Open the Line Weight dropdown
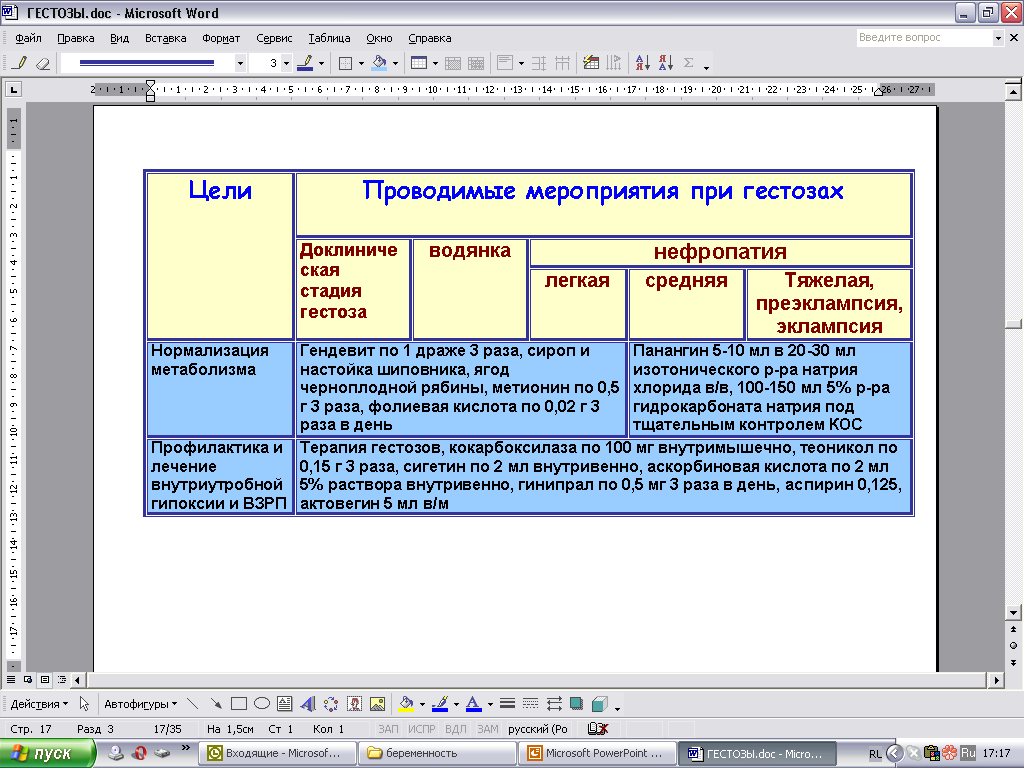Image resolution: width=1024 pixels, height=768 pixels. tap(286, 63)
